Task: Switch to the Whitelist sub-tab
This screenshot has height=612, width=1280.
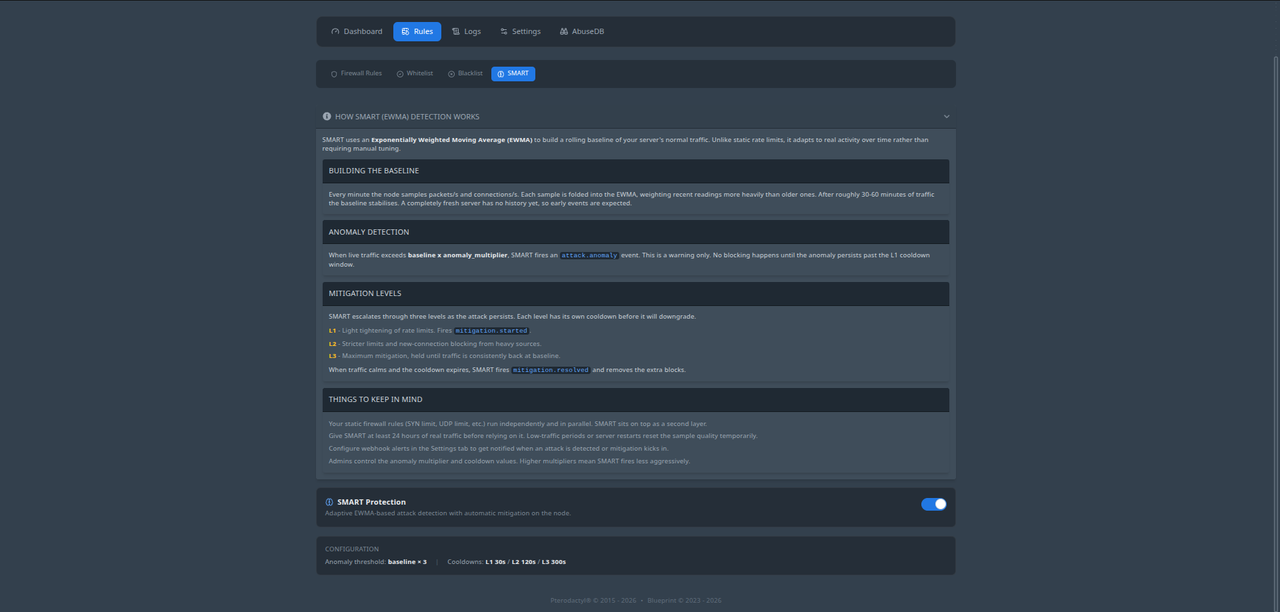Action: [x=415, y=74]
